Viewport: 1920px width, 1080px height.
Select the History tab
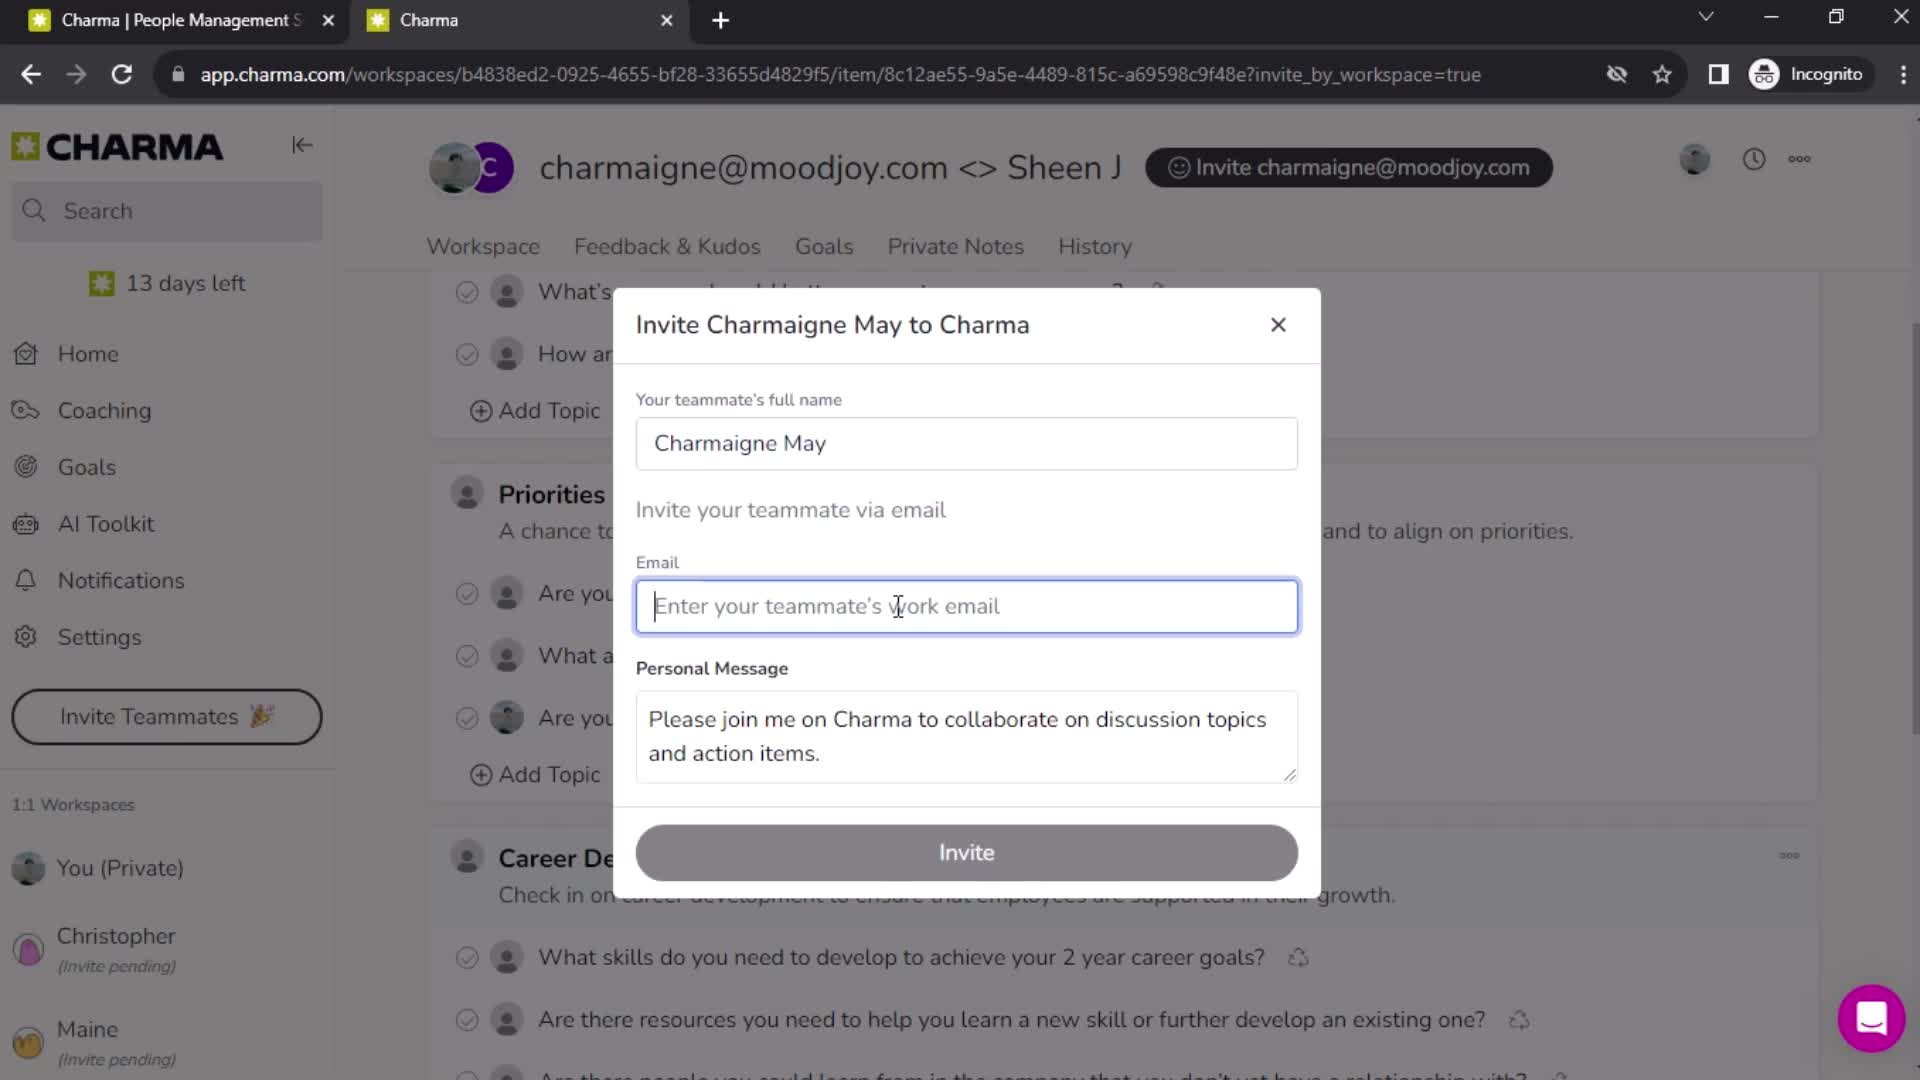1095,247
